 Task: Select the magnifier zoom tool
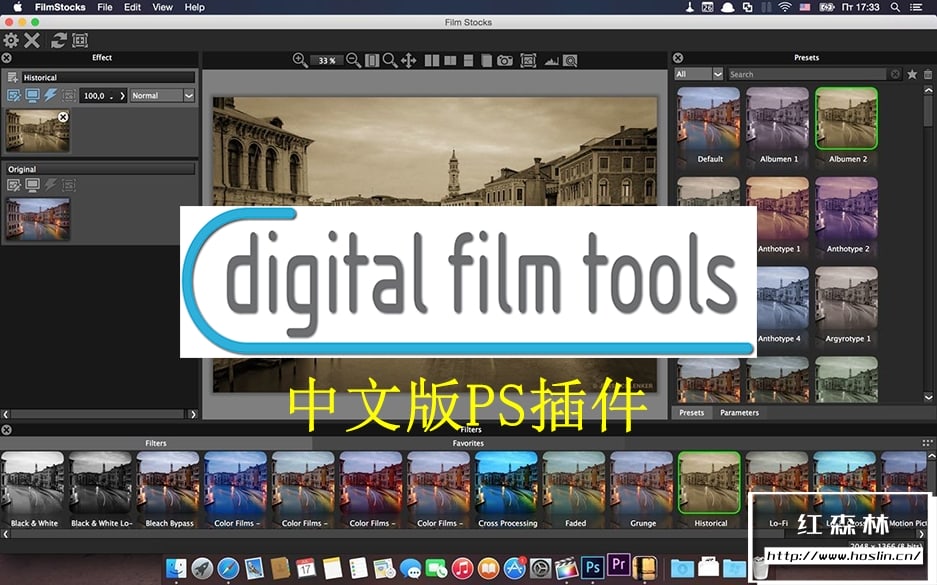click(x=390, y=60)
